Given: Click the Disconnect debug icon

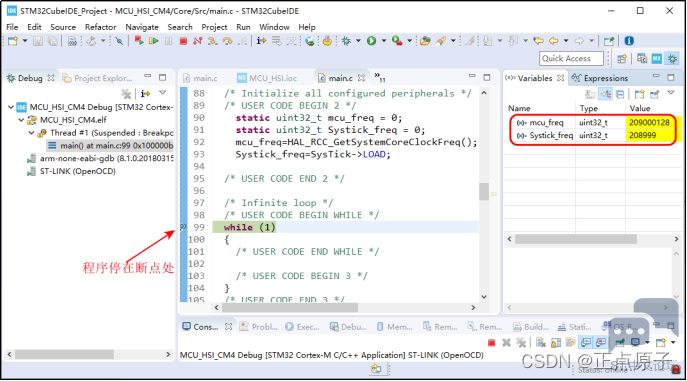Looking at the screenshot, I should (x=198, y=41).
